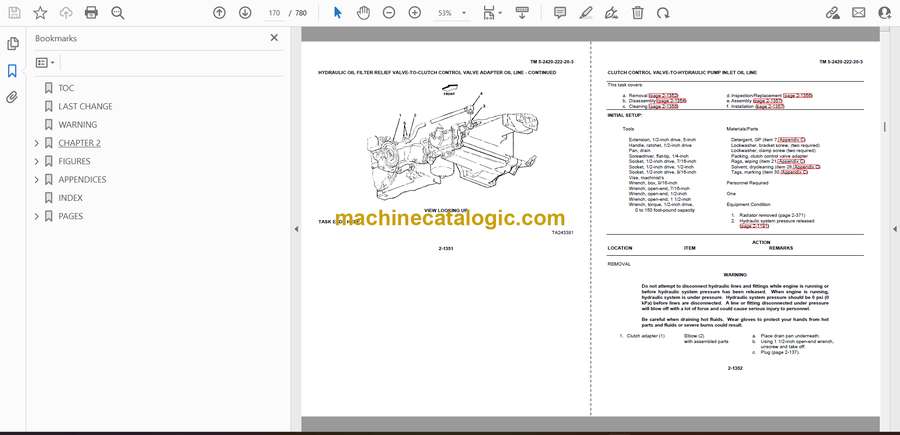The width and height of the screenshot is (900, 435).
Task: Click the print icon in toolbar
Action: (92, 13)
